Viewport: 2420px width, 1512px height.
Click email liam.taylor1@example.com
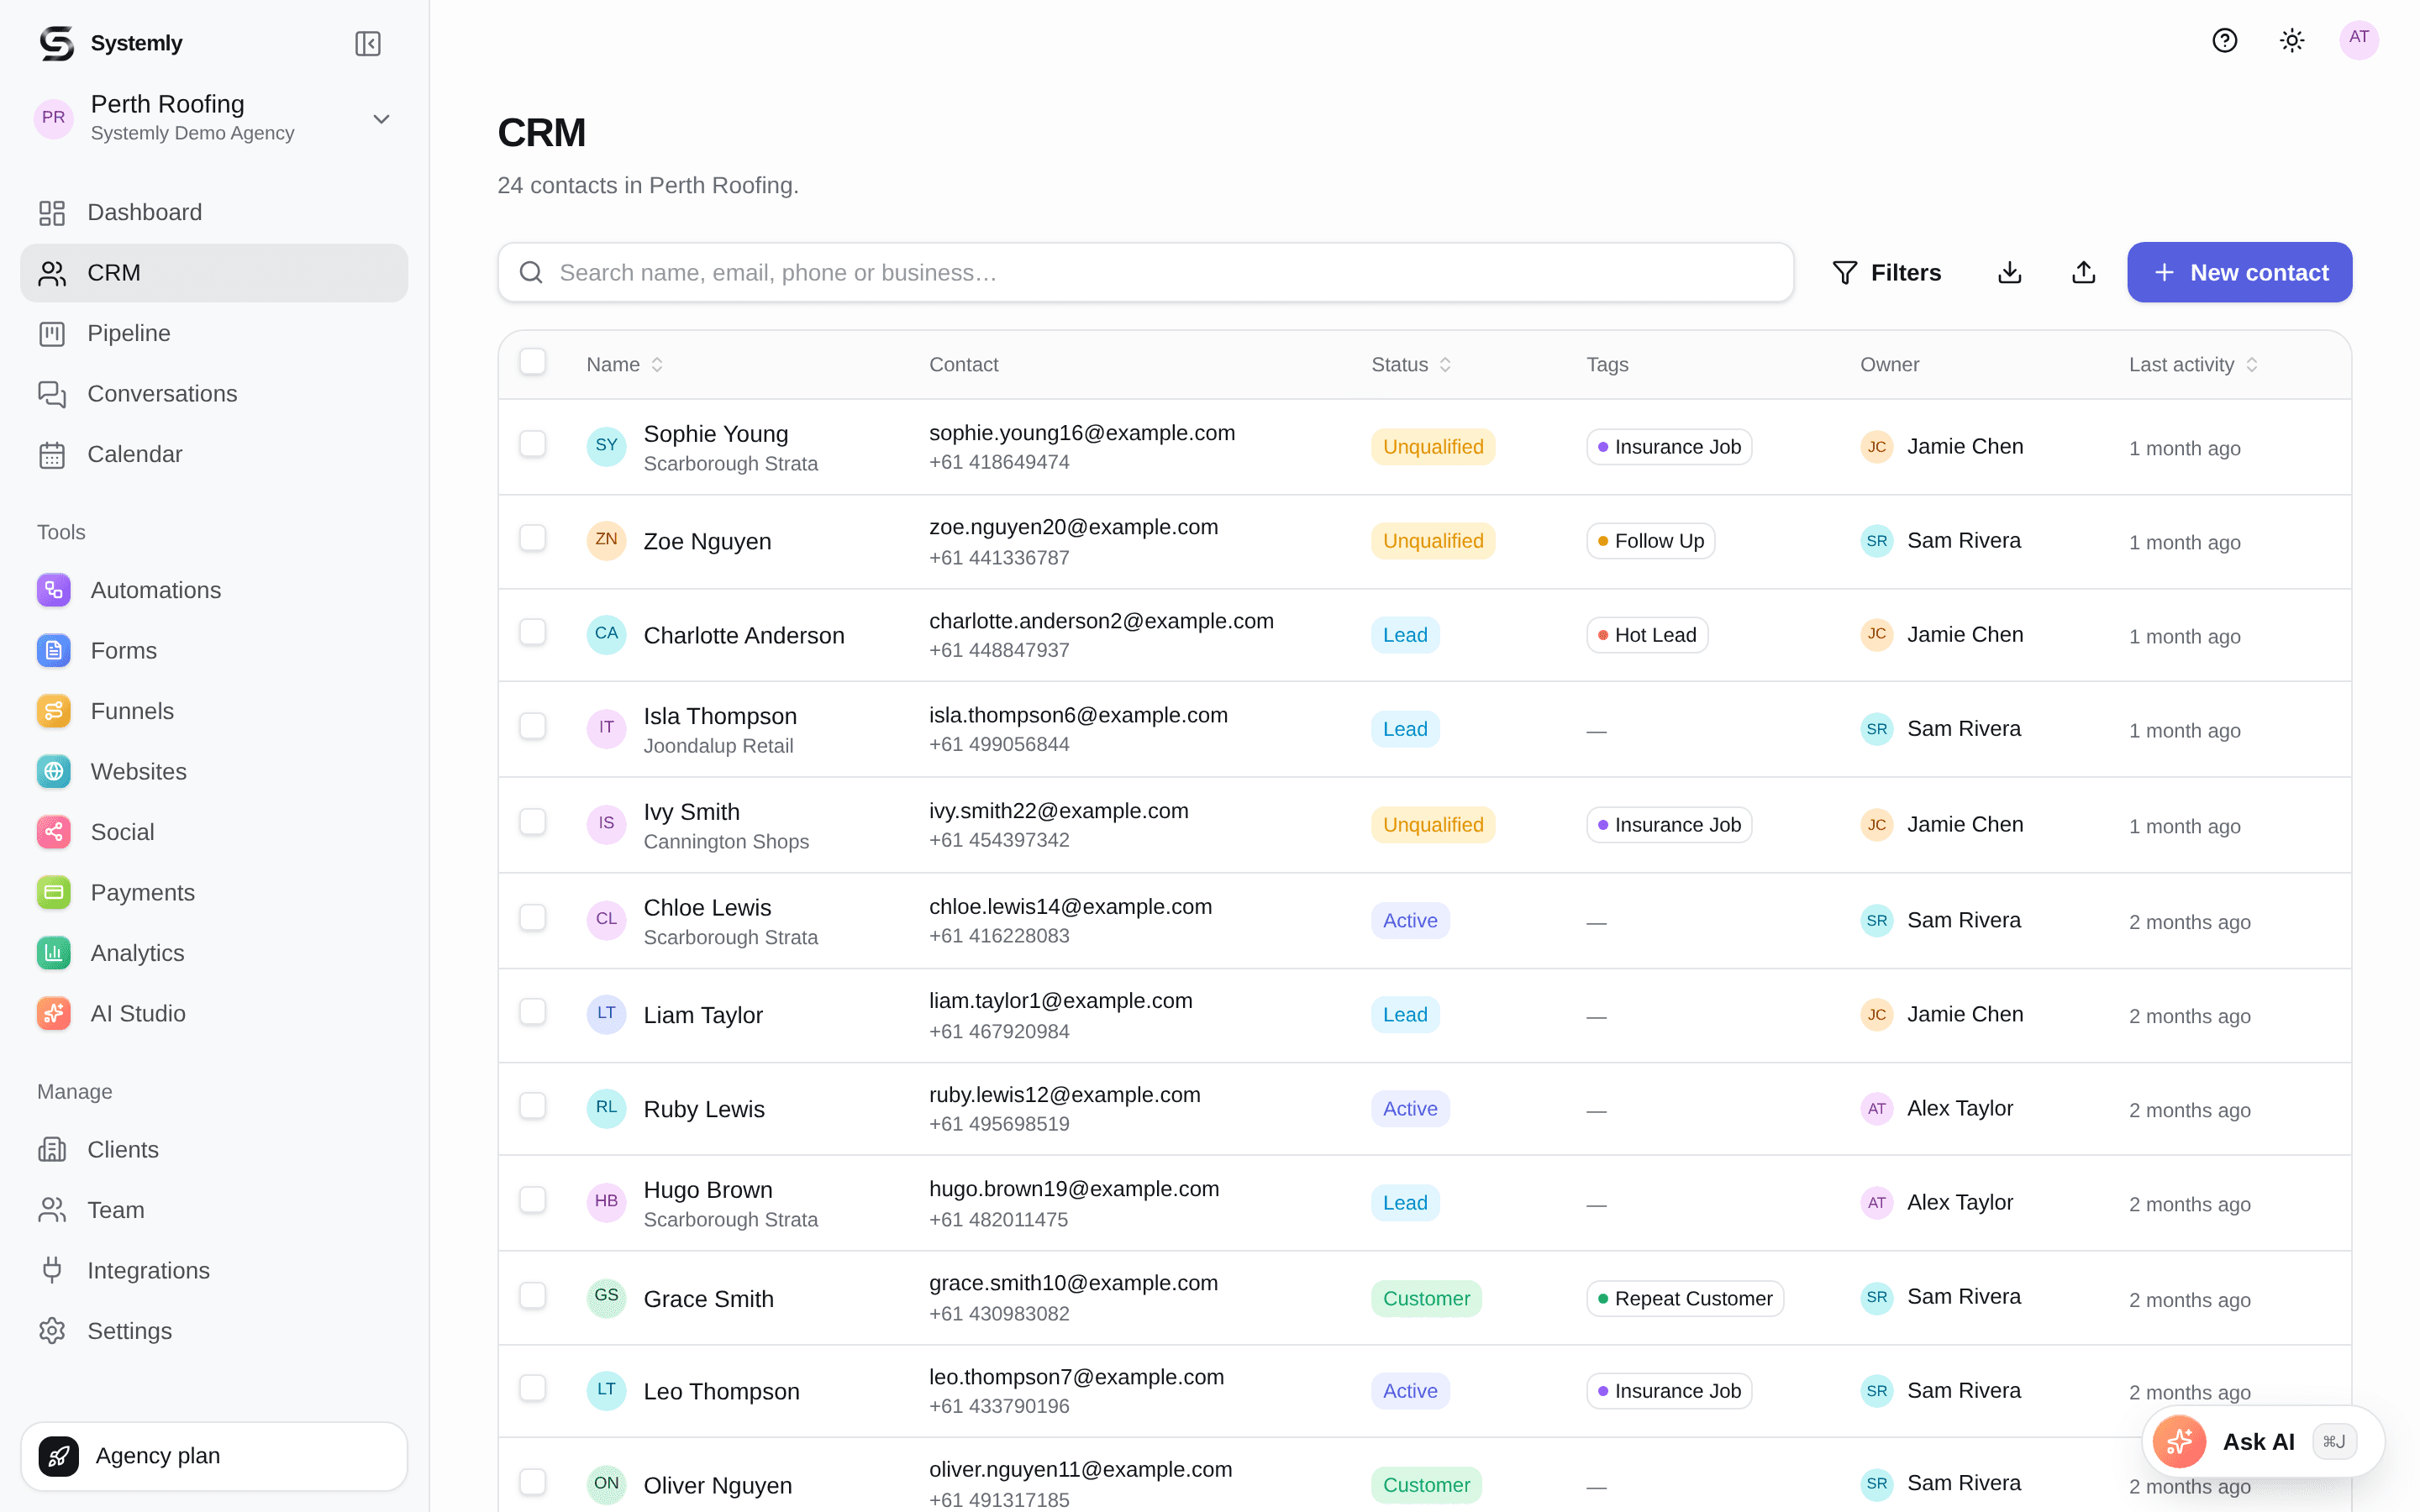(1060, 1001)
